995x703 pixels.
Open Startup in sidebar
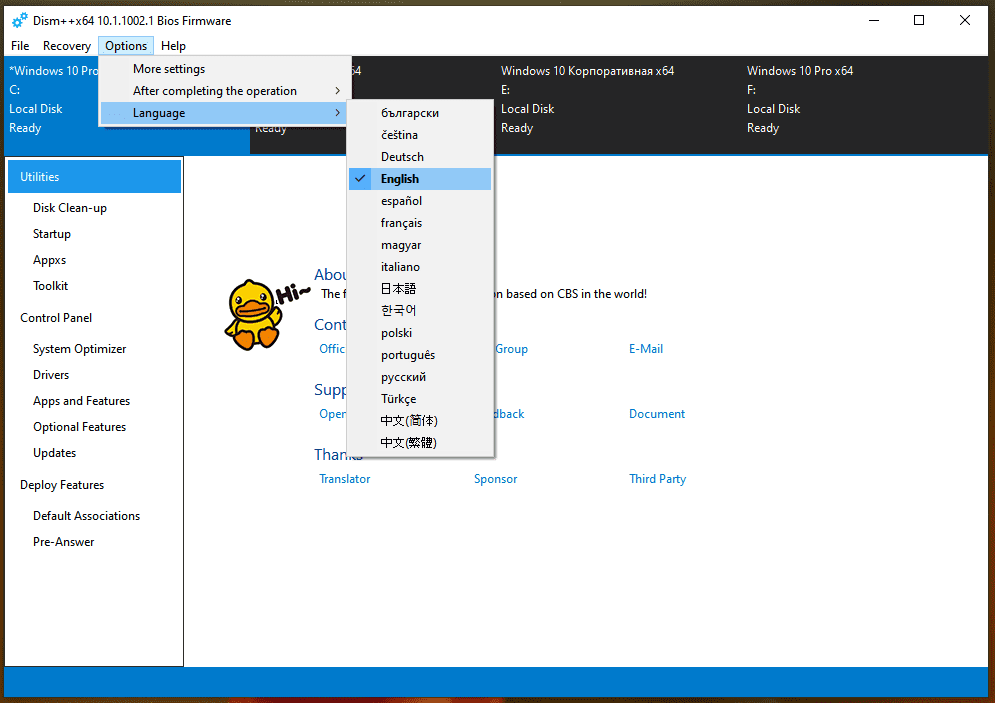[x=52, y=234]
